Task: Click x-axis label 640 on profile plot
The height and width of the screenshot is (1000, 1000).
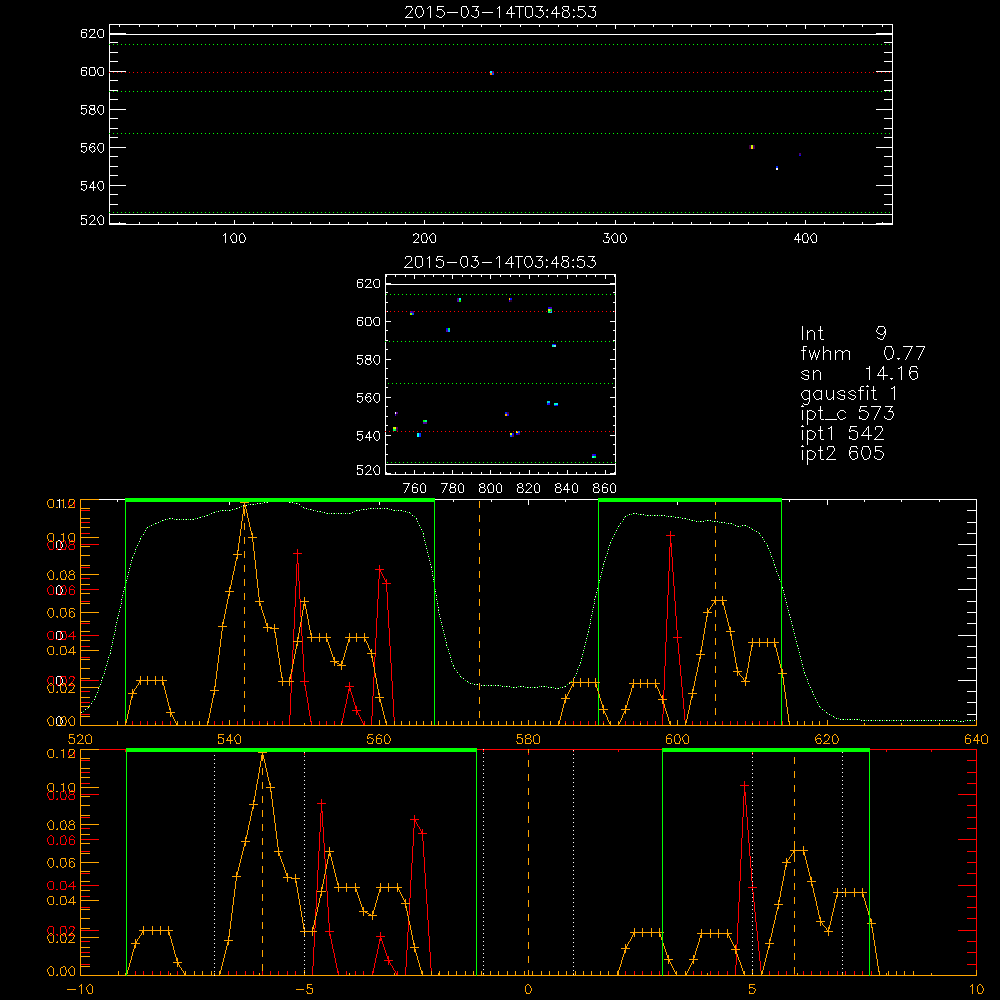Action: click(976, 740)
